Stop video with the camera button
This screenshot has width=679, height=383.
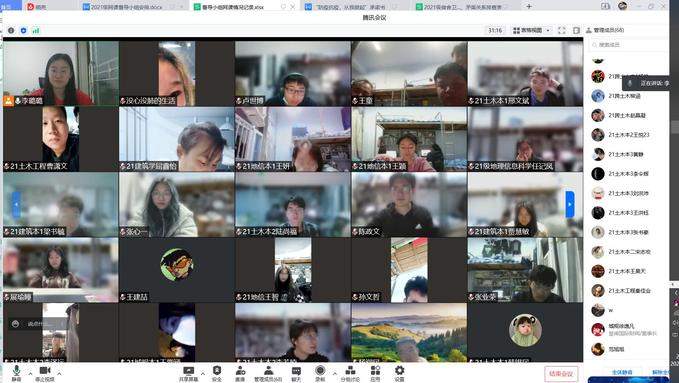45,373
